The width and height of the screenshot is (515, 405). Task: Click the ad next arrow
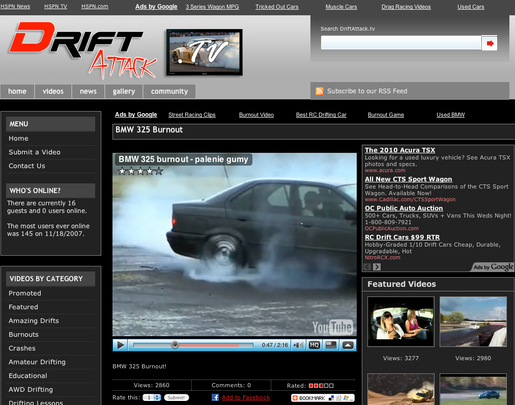[377, 267]
